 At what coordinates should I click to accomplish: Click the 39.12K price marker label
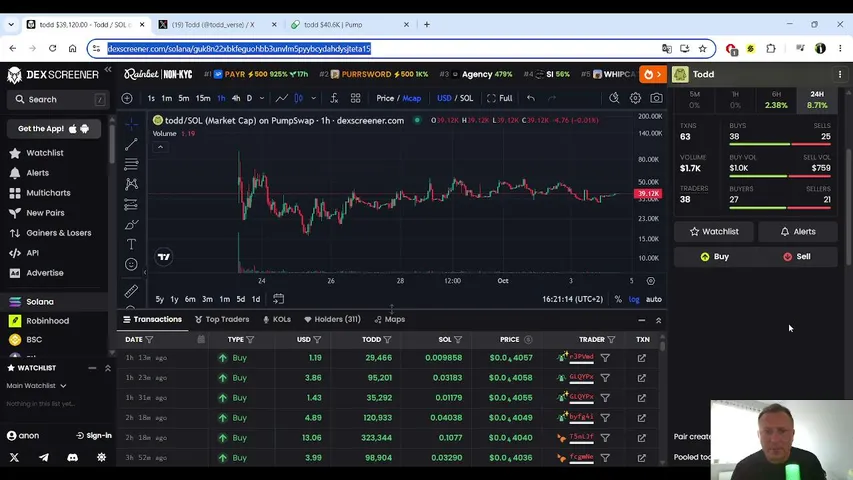tap(648, 194)
